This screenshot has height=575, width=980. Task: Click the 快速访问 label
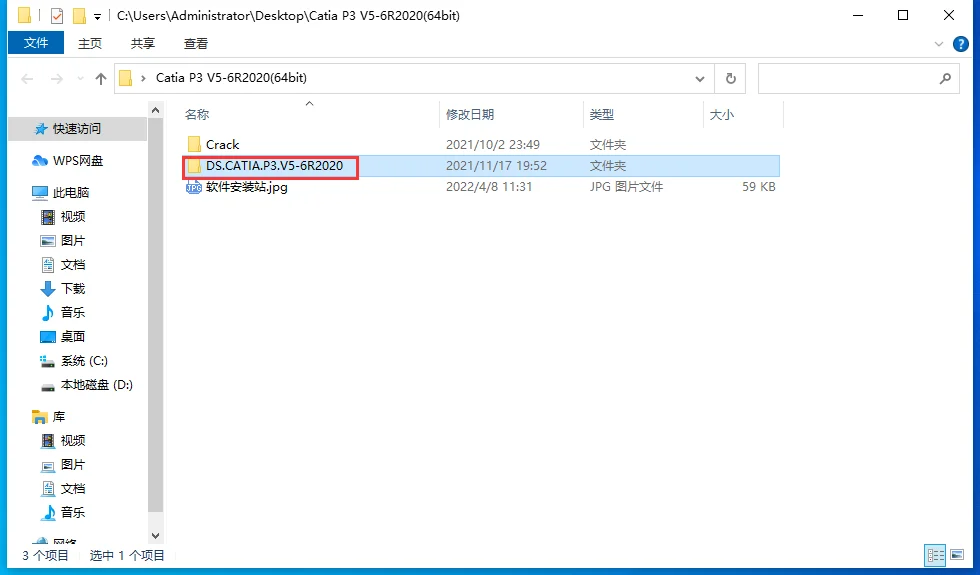coord(77,129)
